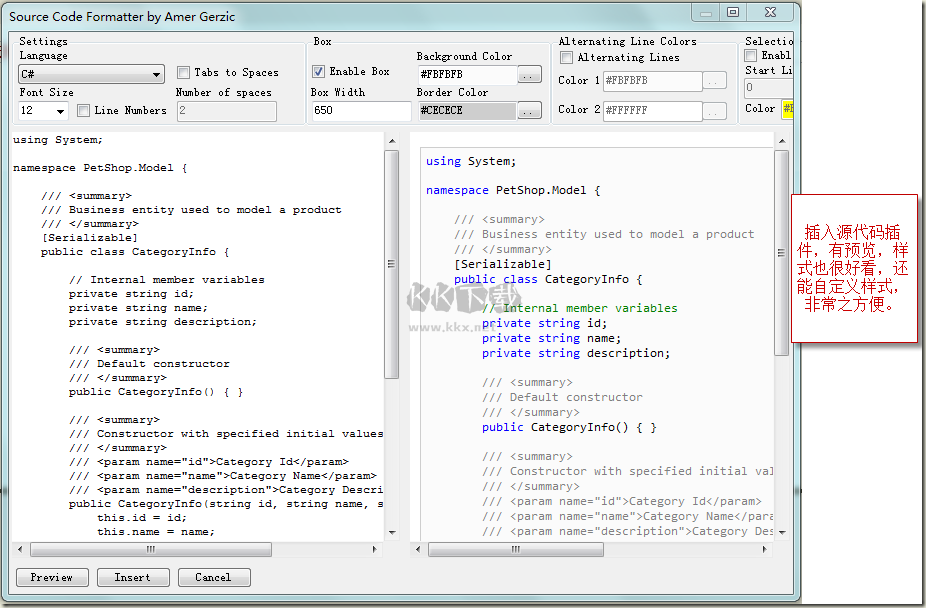Viewport: 926px width, 608px height.
Task: Open the Language C# dropdown
Action: [91, 74]
